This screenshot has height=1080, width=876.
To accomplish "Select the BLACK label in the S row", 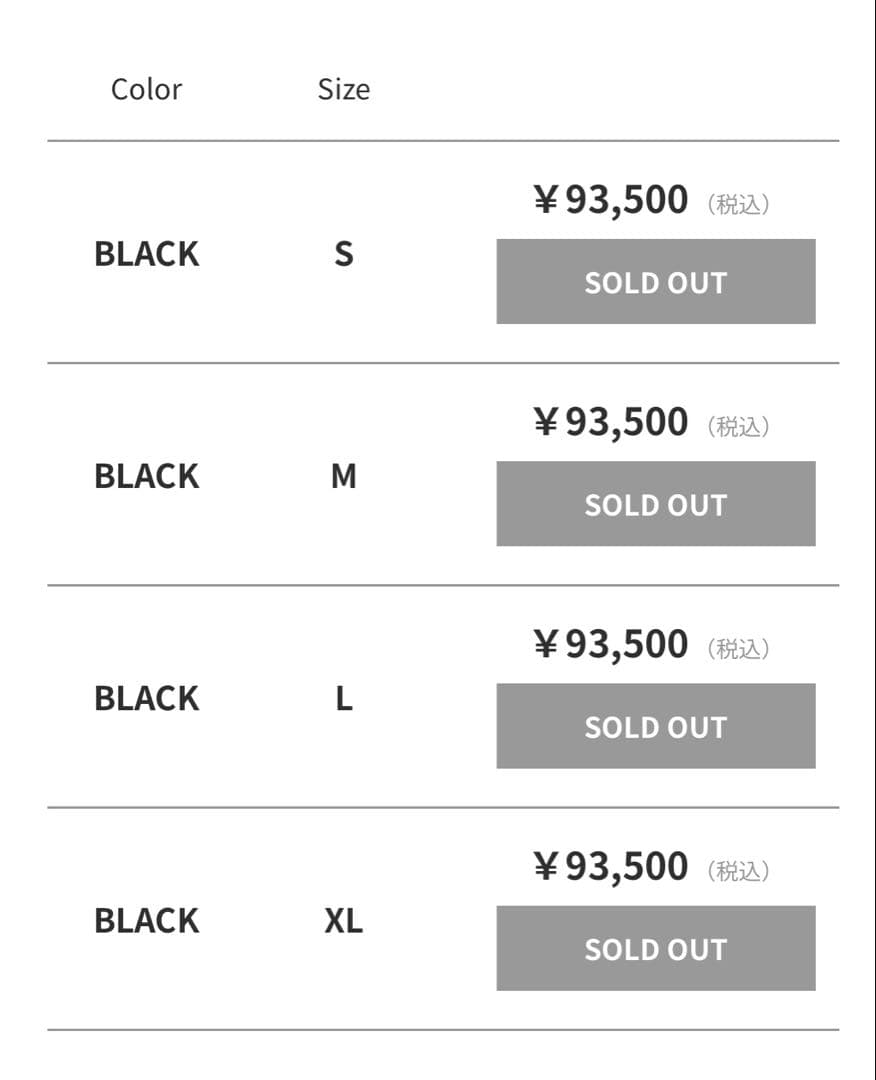I will coord(146,254).
